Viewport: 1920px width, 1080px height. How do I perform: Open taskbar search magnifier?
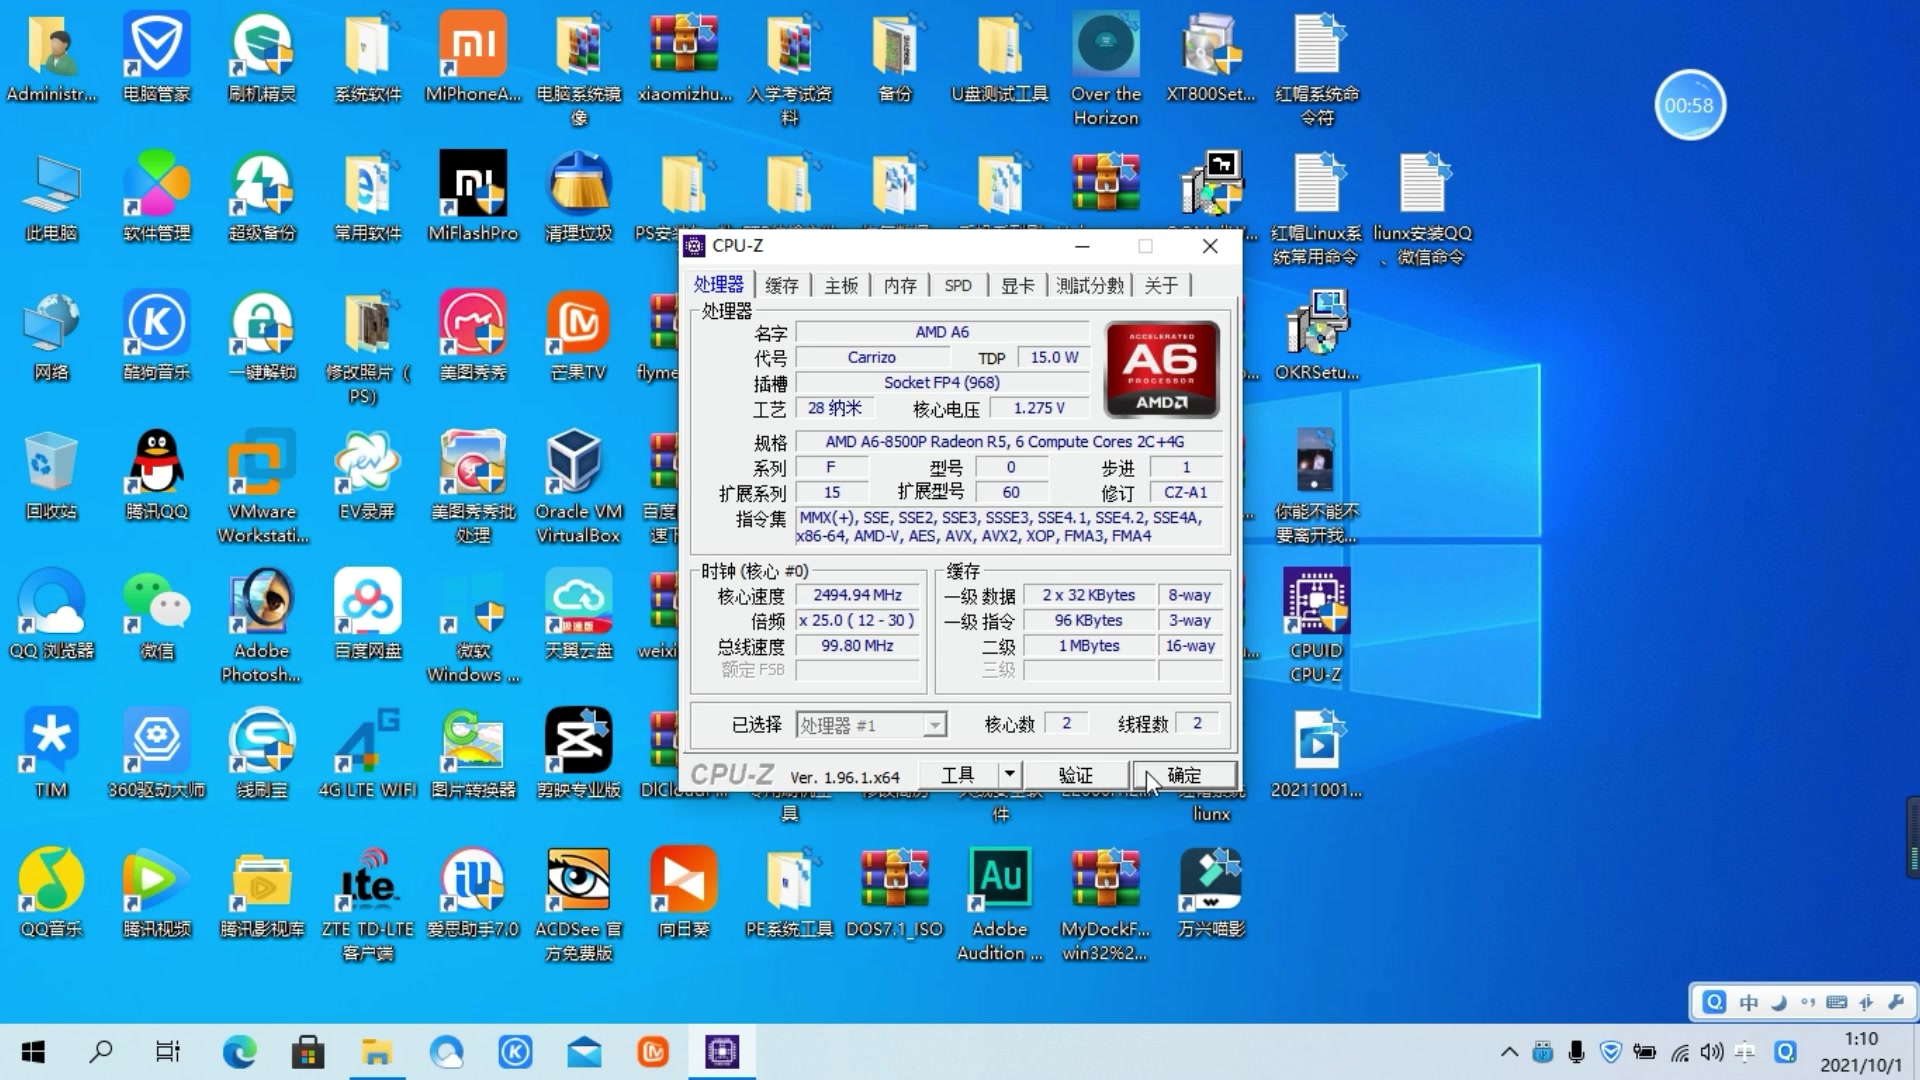click(101, 1052)
